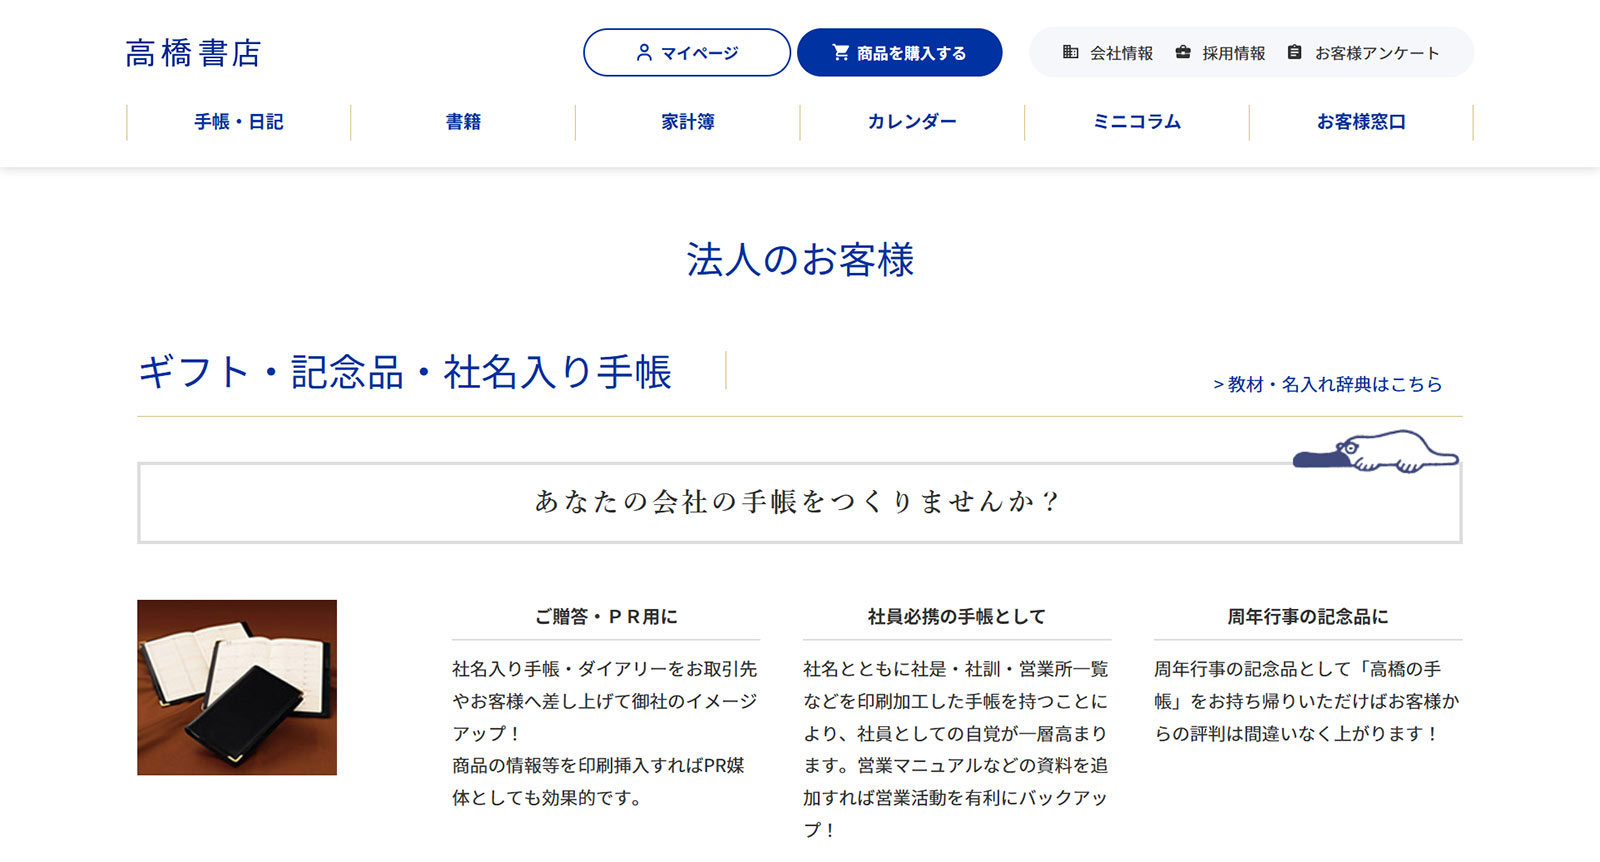Viewport: 1600px width, 862px height.
Task: Select カレンダー menu item
Action: click(x=912, y=122)
